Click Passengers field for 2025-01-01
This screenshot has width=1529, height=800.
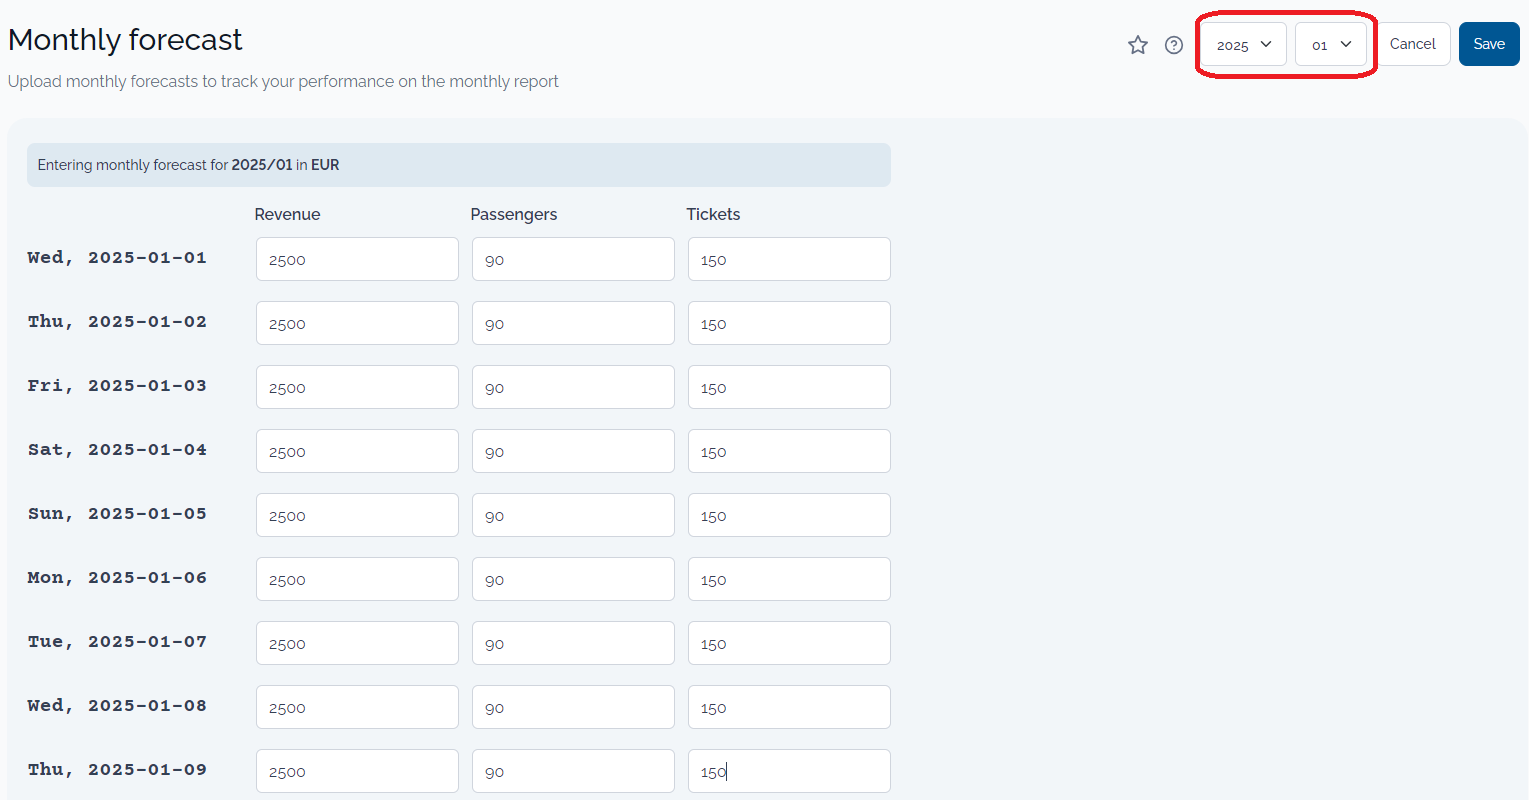tap(573, 259)
